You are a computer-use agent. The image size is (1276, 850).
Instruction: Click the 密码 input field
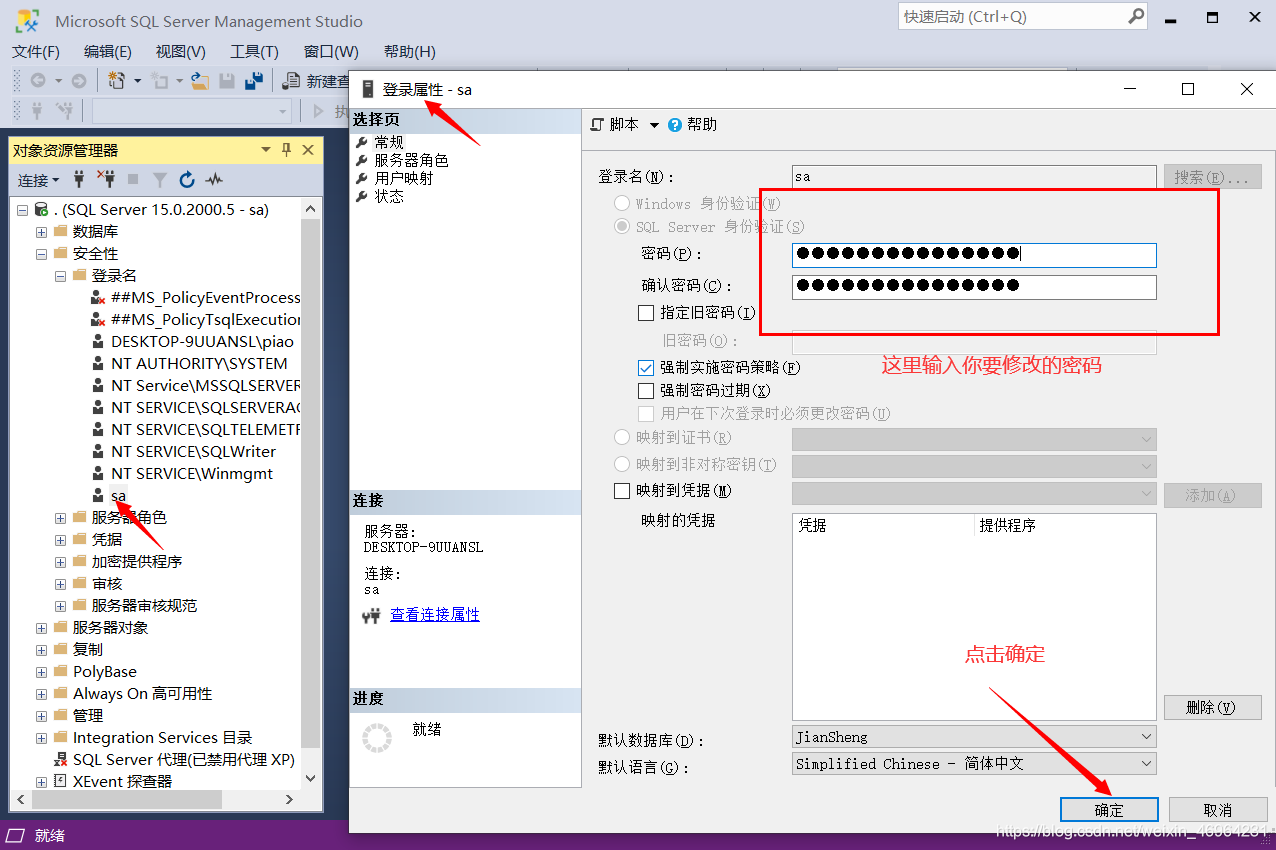coord(974,255)
